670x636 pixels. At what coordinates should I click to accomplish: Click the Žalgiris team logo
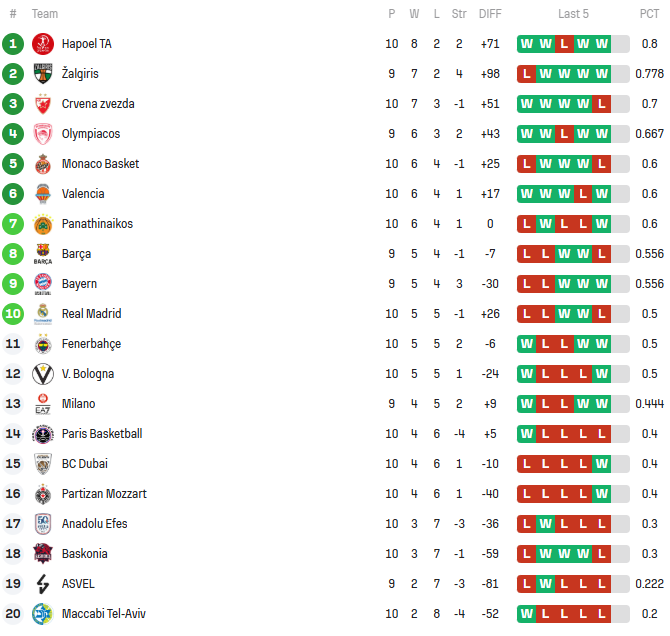(x=42, y=74)
